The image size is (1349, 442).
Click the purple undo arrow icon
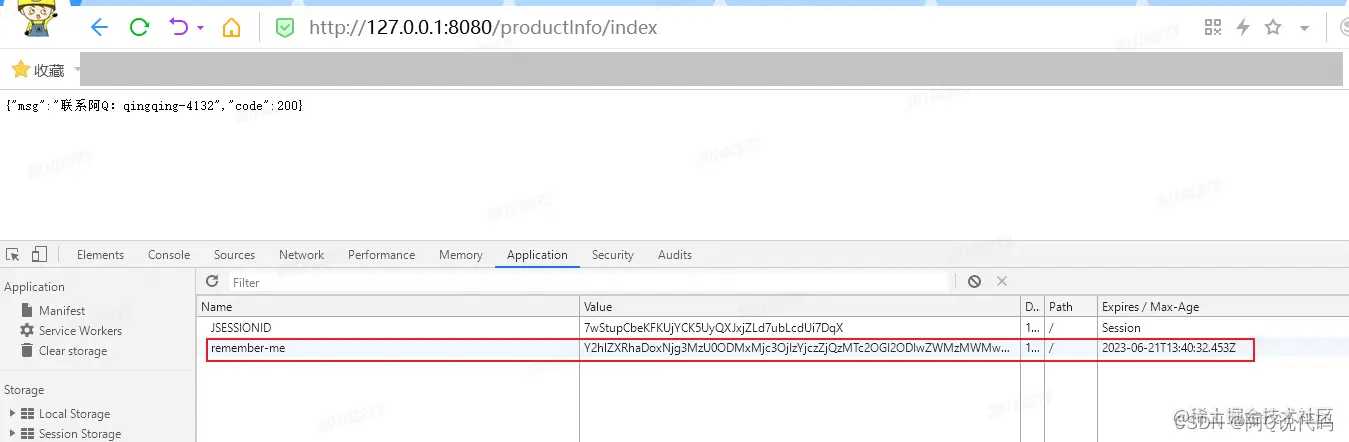tap(180, 27)
